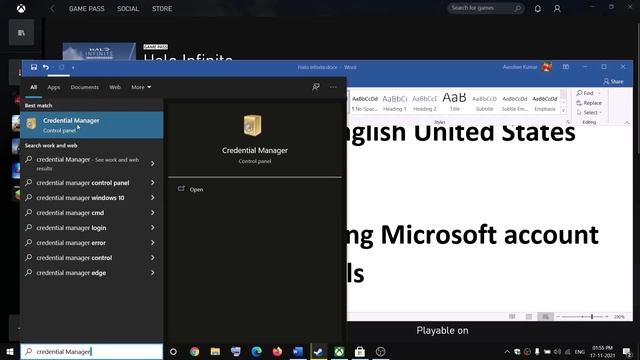Viewport: 640px width, 360px height.
Task: Open Word ribbon display options icon
Action: click(x=566, y=67)
